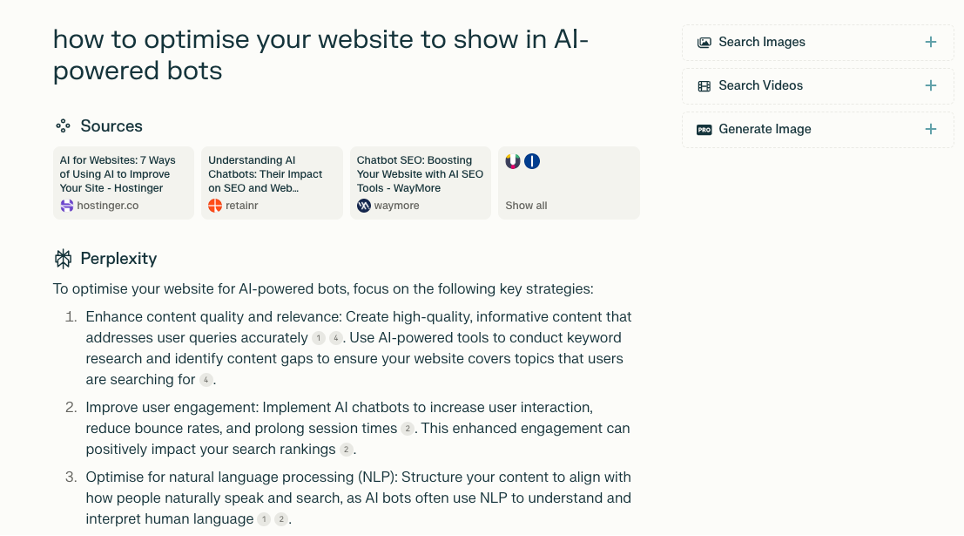Click citation 2 after 'prolong session times'

(407, 428)
